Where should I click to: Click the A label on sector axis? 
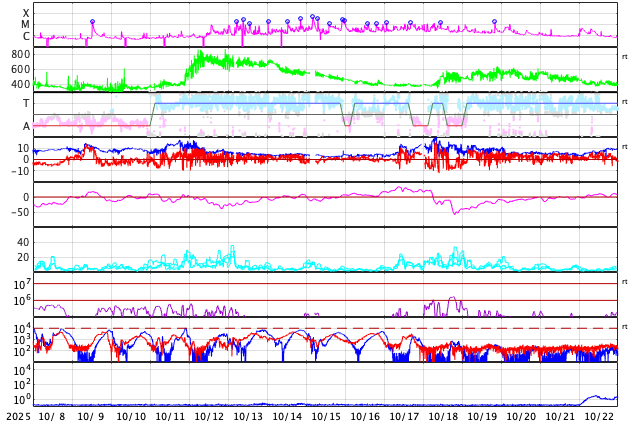pyautogui.click(x=26, y=126)
